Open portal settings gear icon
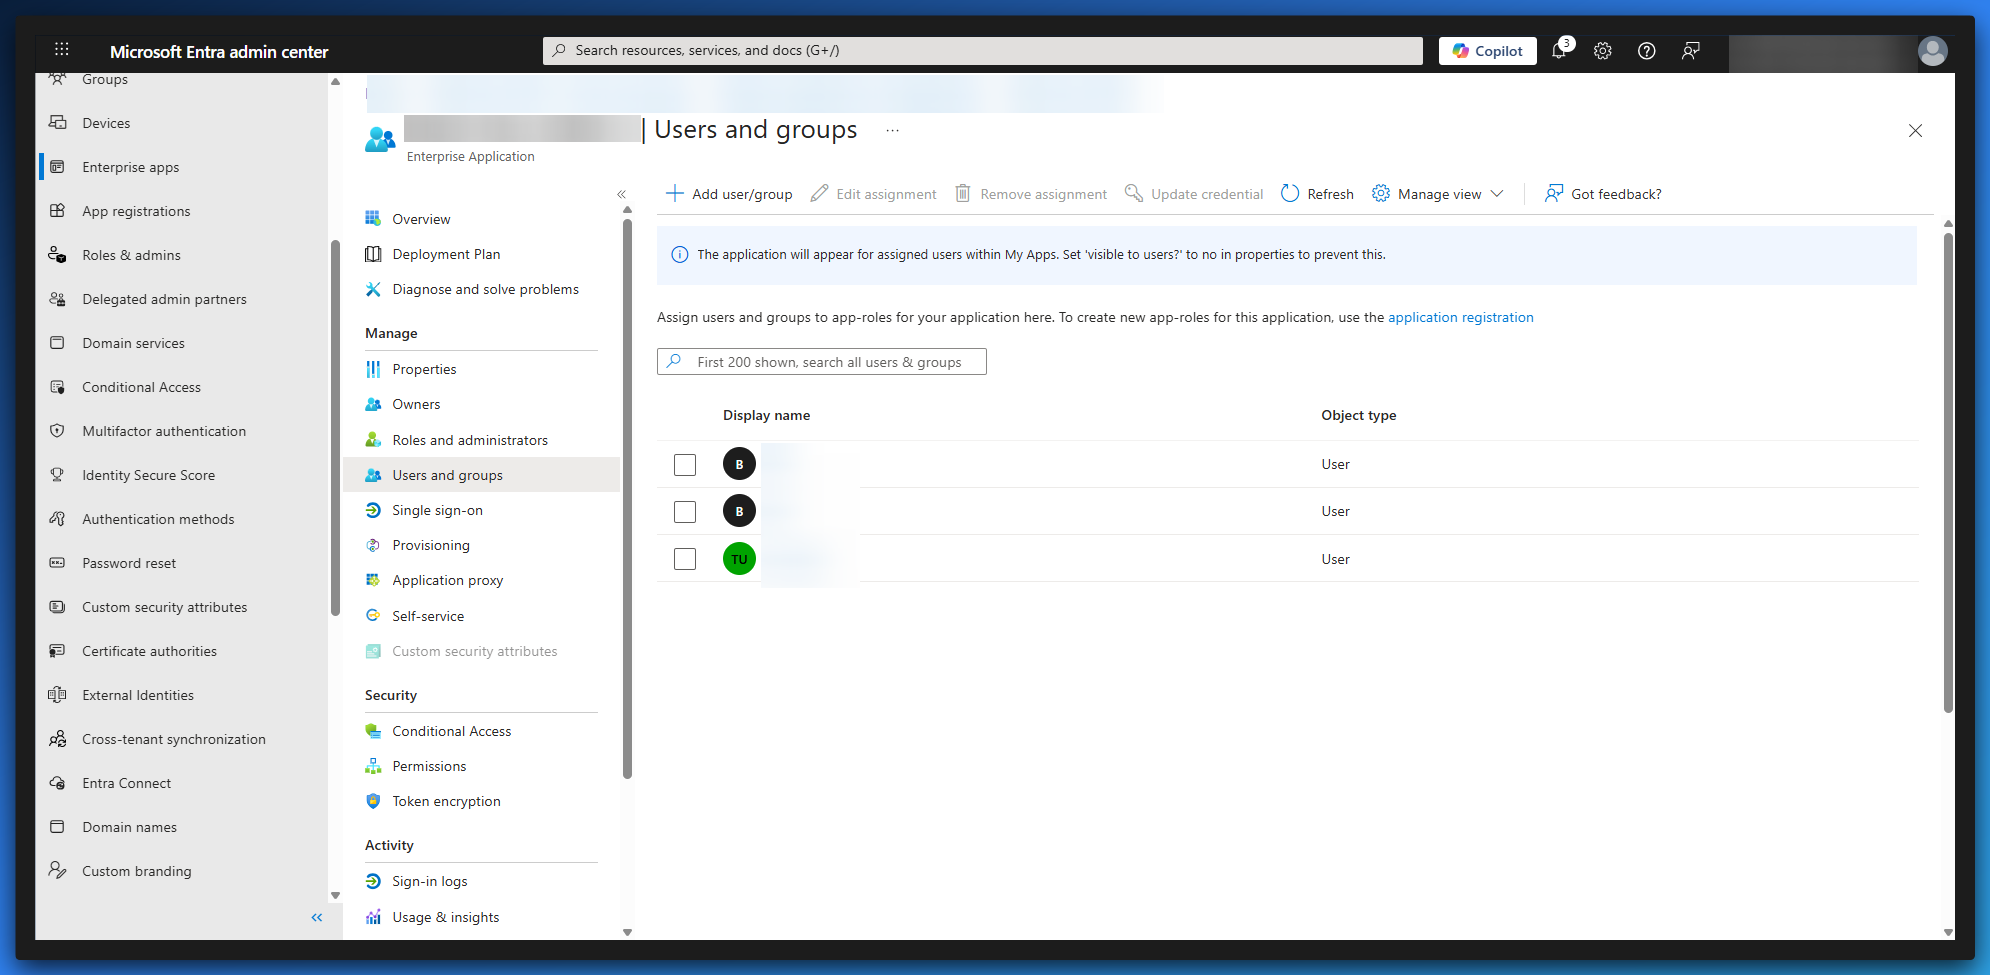Viewport: 1990px width, 975px height. coord(1602,51)
